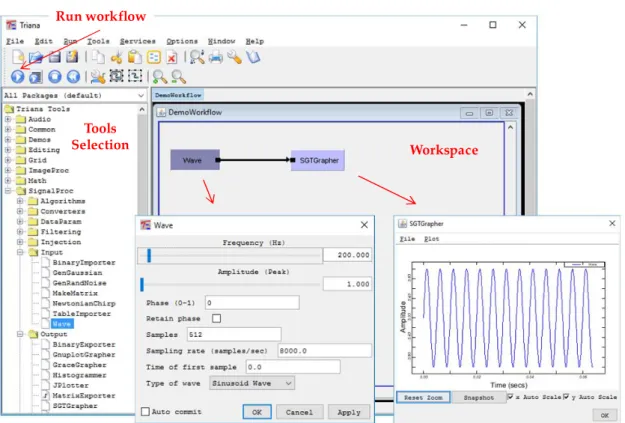Click the Sampling rate input field
Screen dimensions: 625x423
pos(324,351)
